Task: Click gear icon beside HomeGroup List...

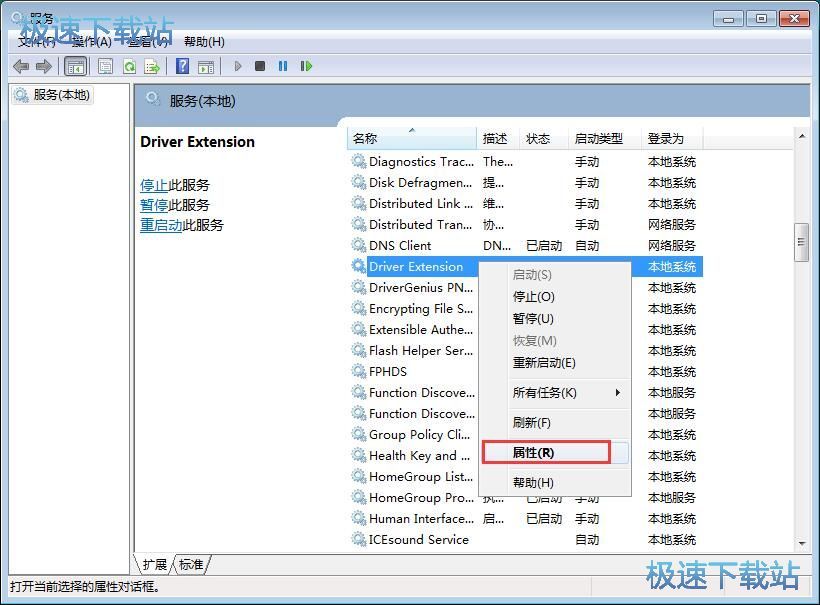Action: coord(358,476)
